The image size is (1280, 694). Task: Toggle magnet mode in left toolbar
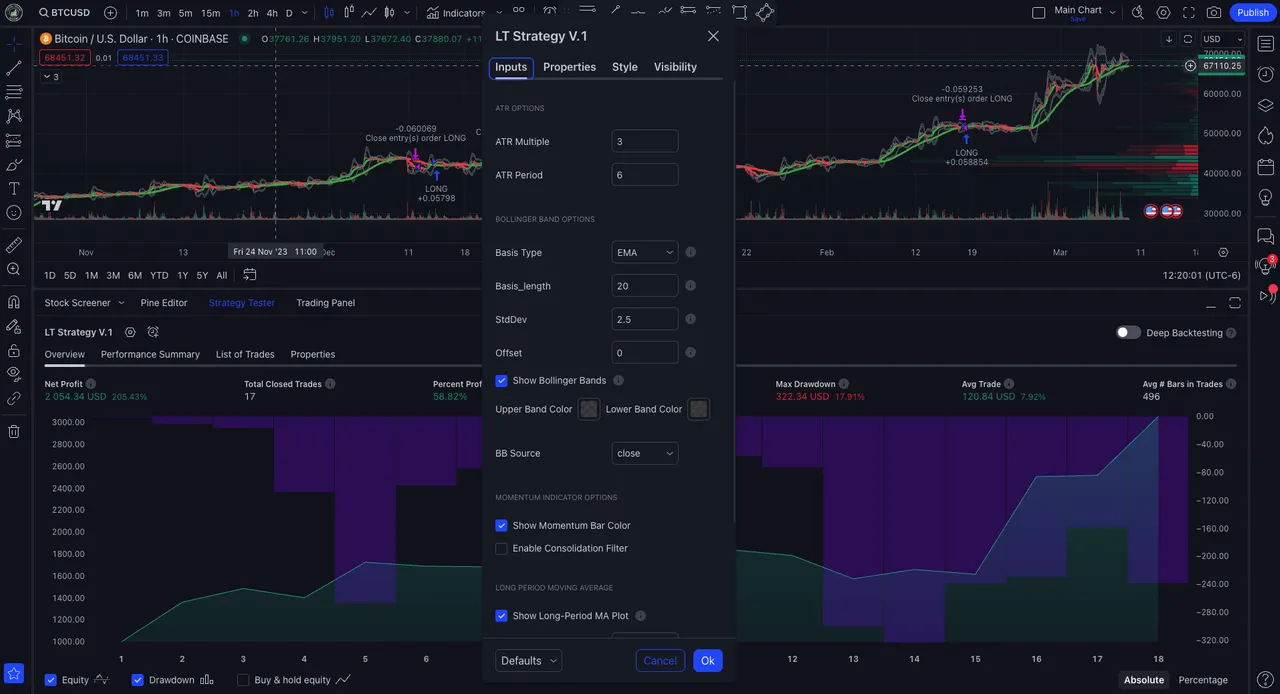[14, 302]
